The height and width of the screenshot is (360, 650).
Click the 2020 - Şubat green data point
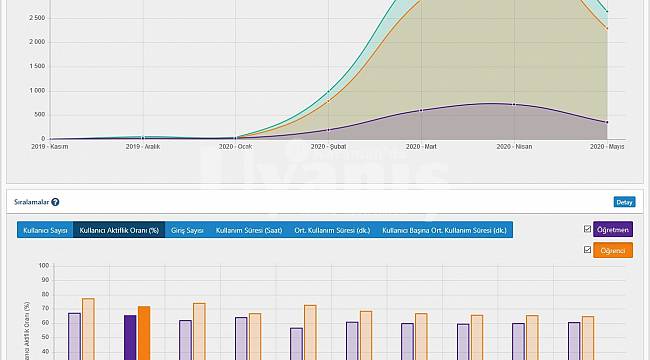[329, 91]
